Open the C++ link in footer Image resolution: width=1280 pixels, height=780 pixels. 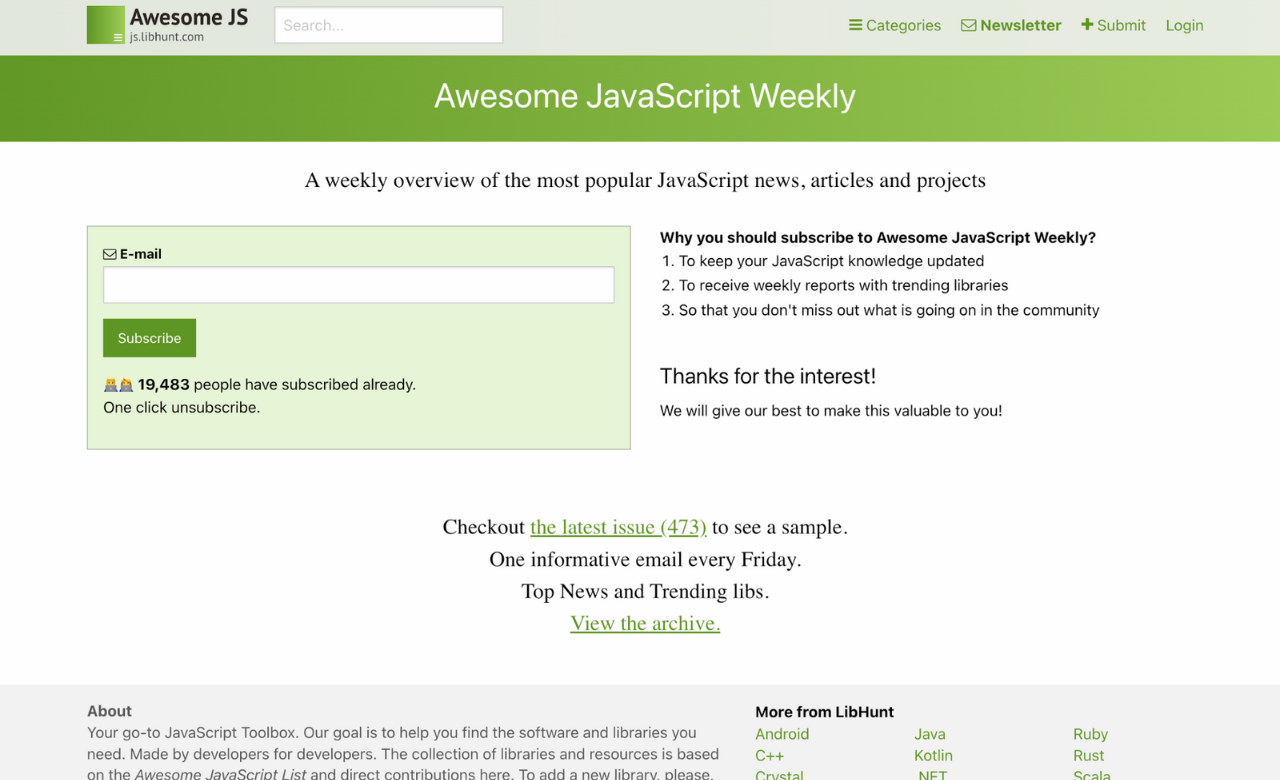tap(769, 756)
